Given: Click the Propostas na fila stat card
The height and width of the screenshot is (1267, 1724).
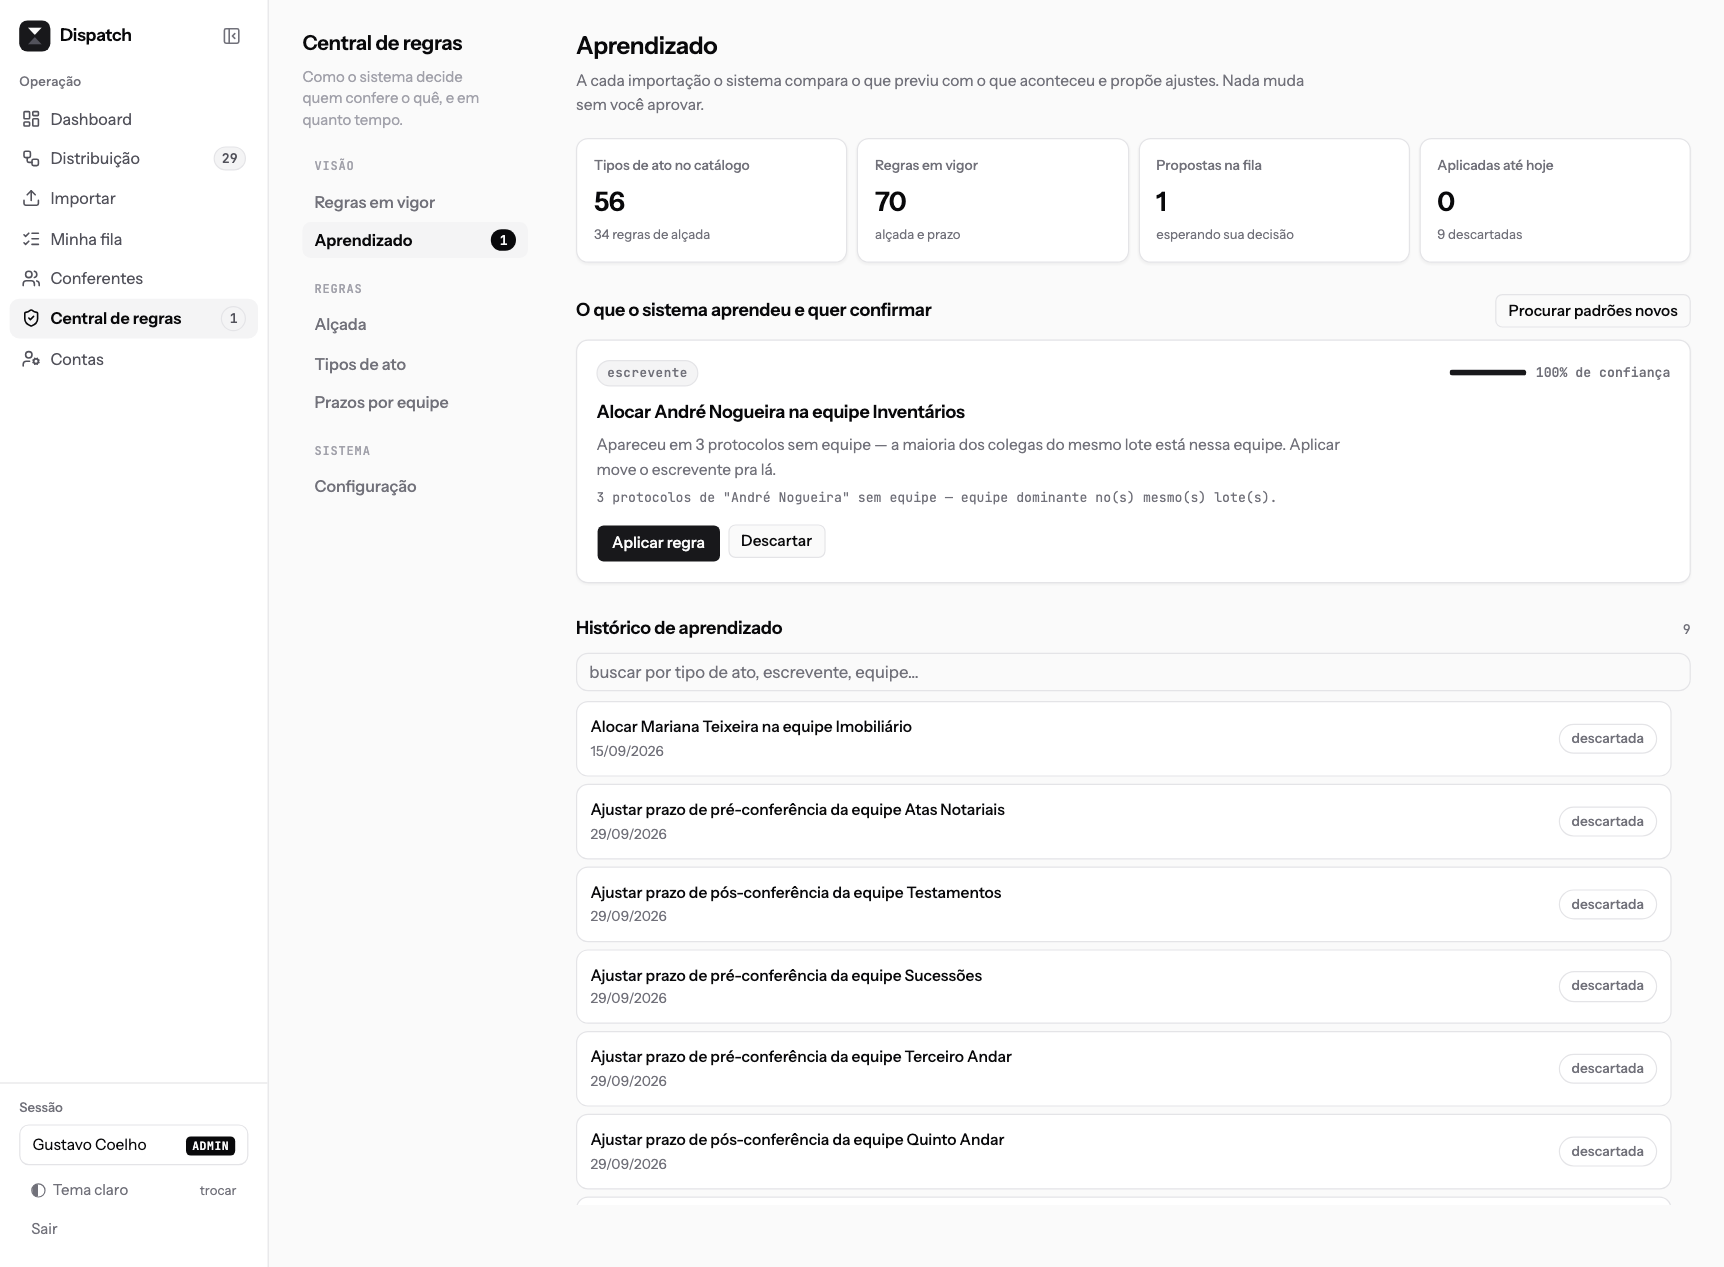Looking at the screenshot, I should coord(1274,201).
